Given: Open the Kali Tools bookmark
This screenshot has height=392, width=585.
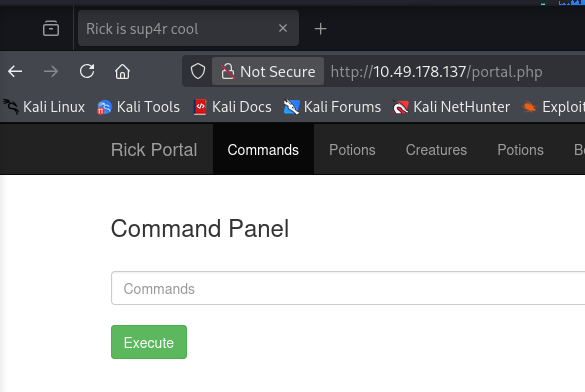Looking at the screenshot, I should (138, 107).
